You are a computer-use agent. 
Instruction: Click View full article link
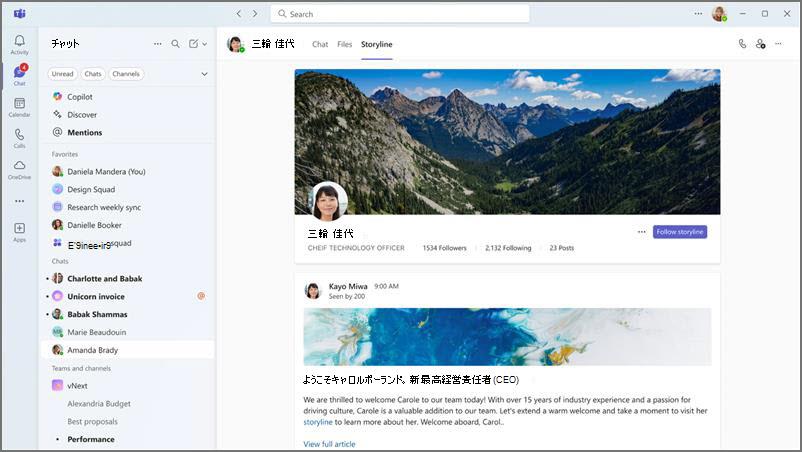tap(329, 444)
